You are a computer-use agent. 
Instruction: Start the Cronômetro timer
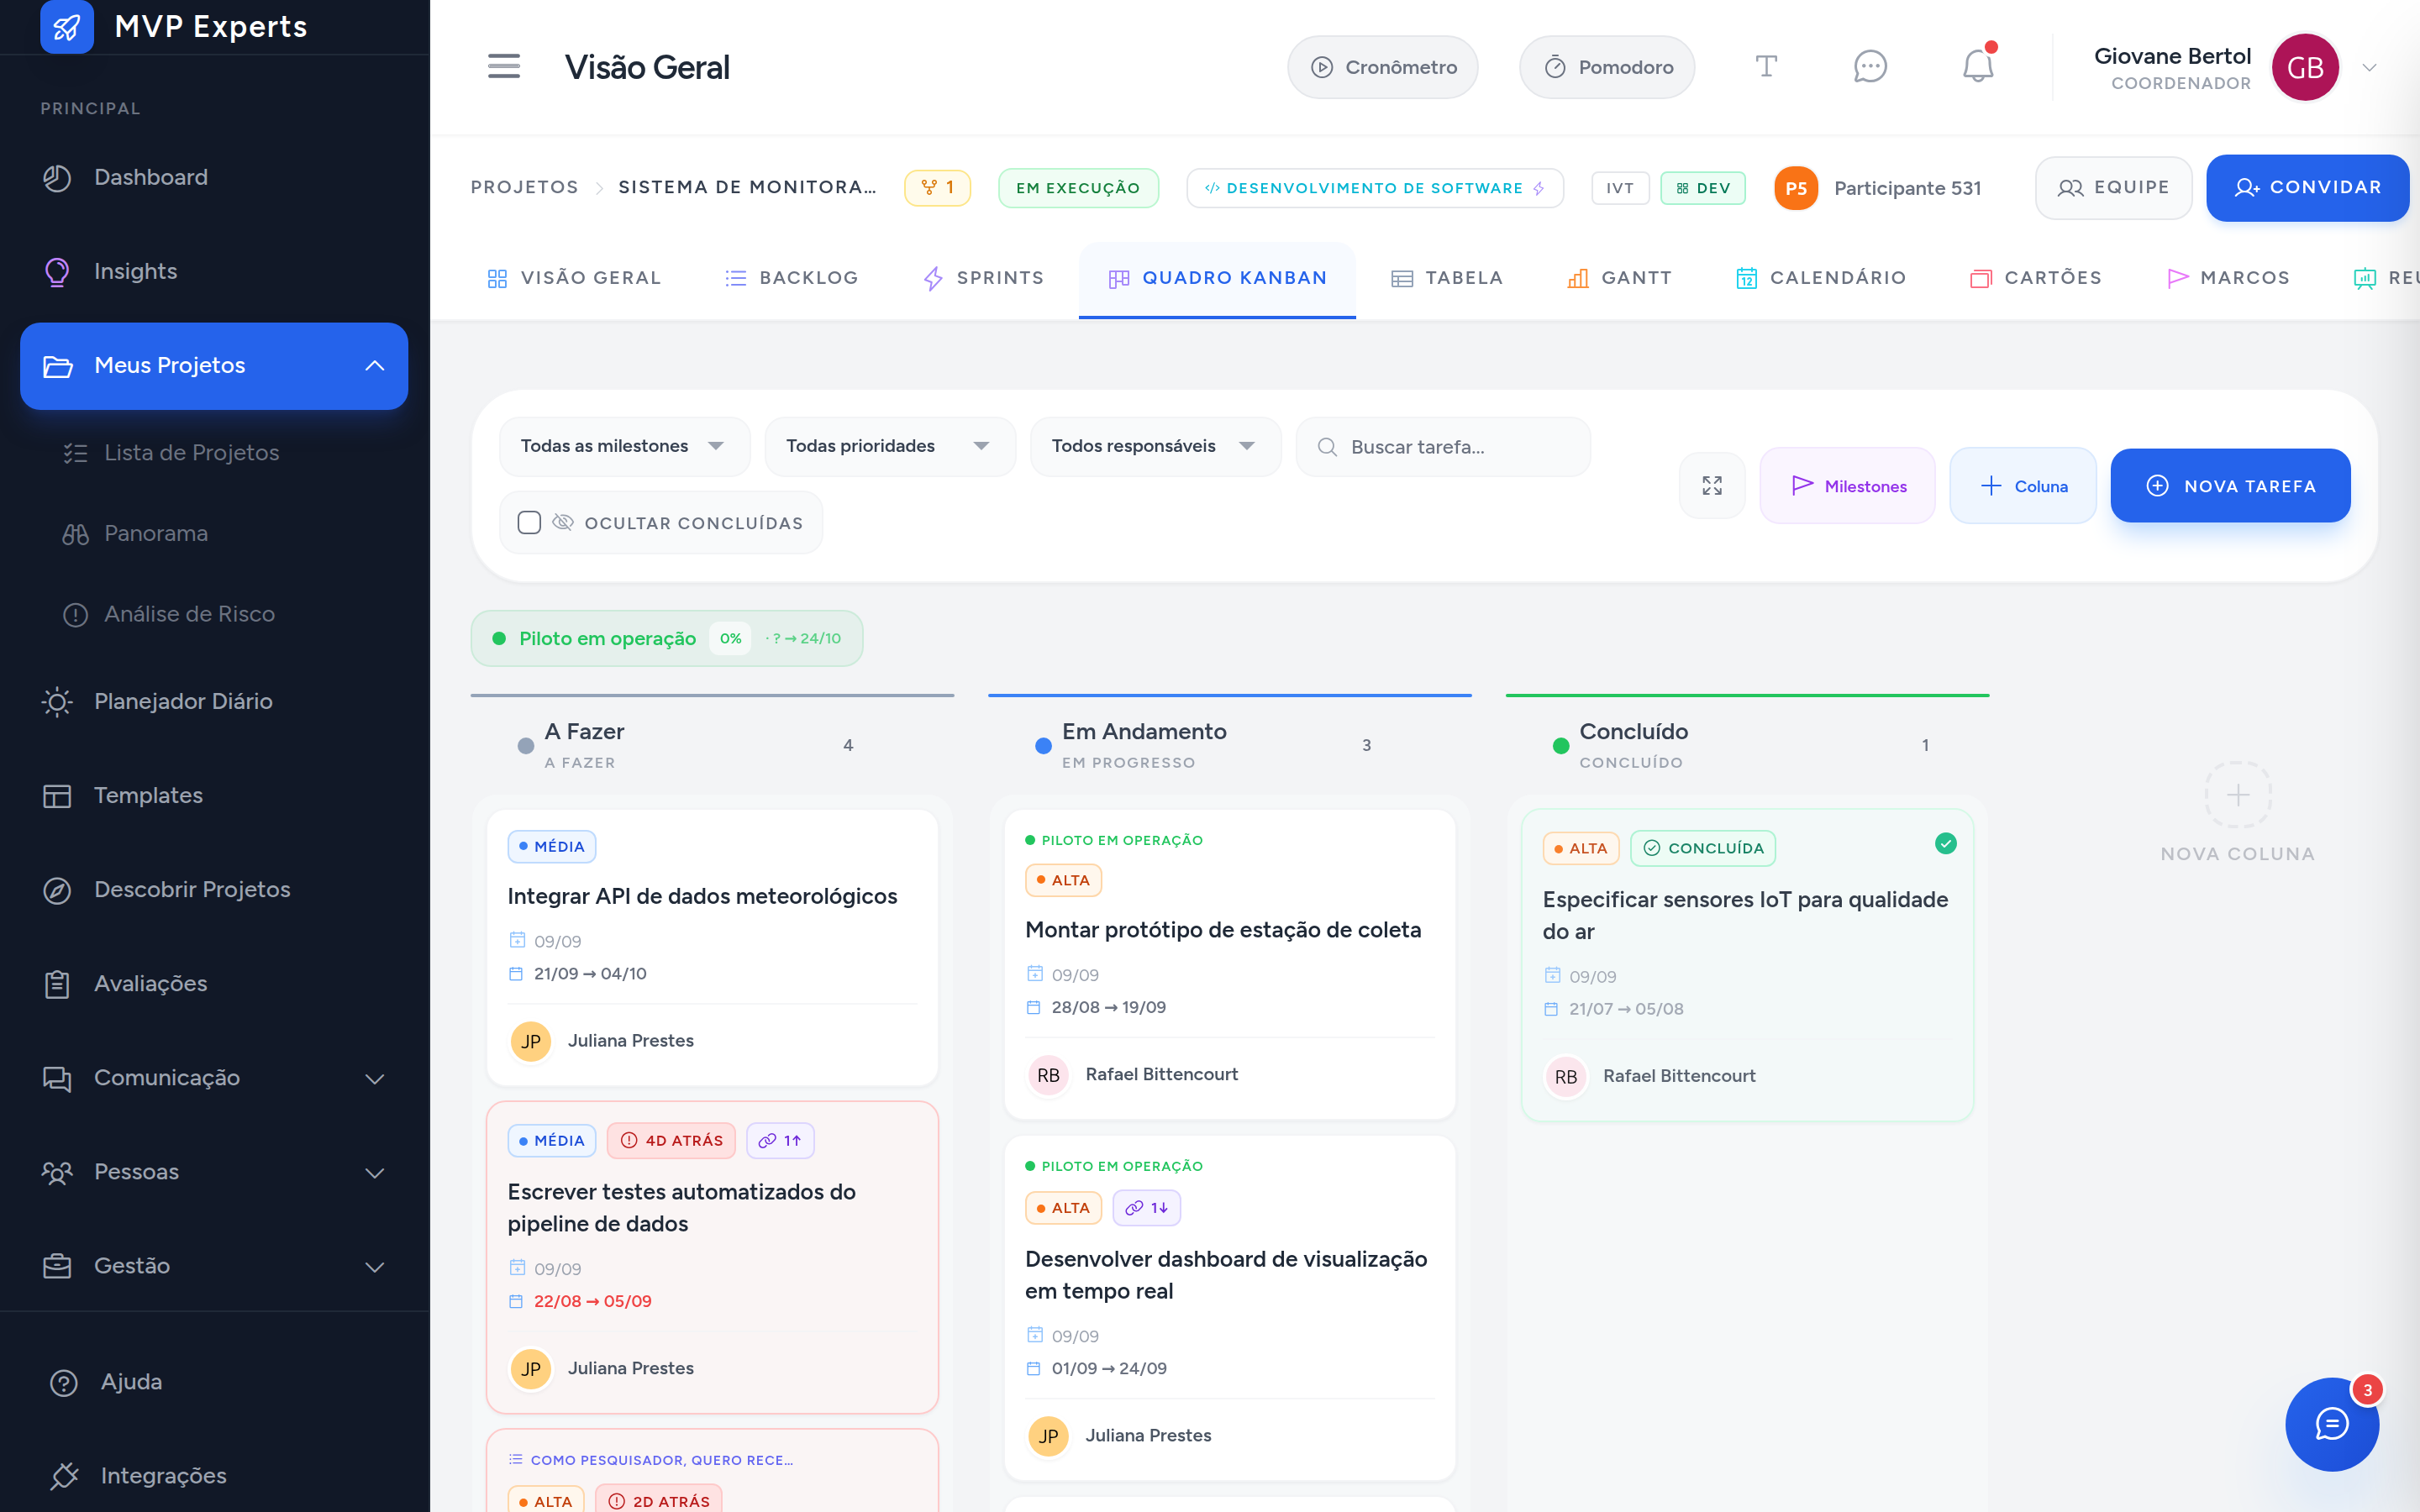click(1382, 67)
